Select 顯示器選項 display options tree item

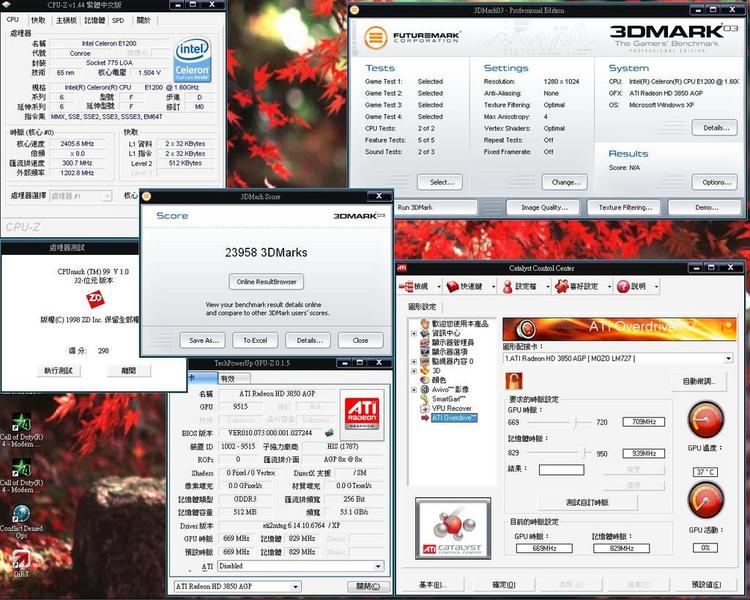(x=450, y=352)
